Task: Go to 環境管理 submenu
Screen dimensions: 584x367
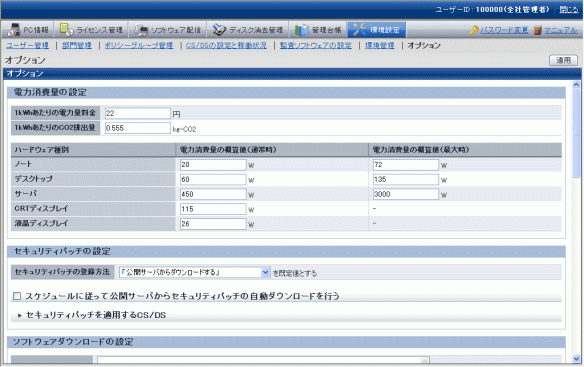Action: (380, 45)
